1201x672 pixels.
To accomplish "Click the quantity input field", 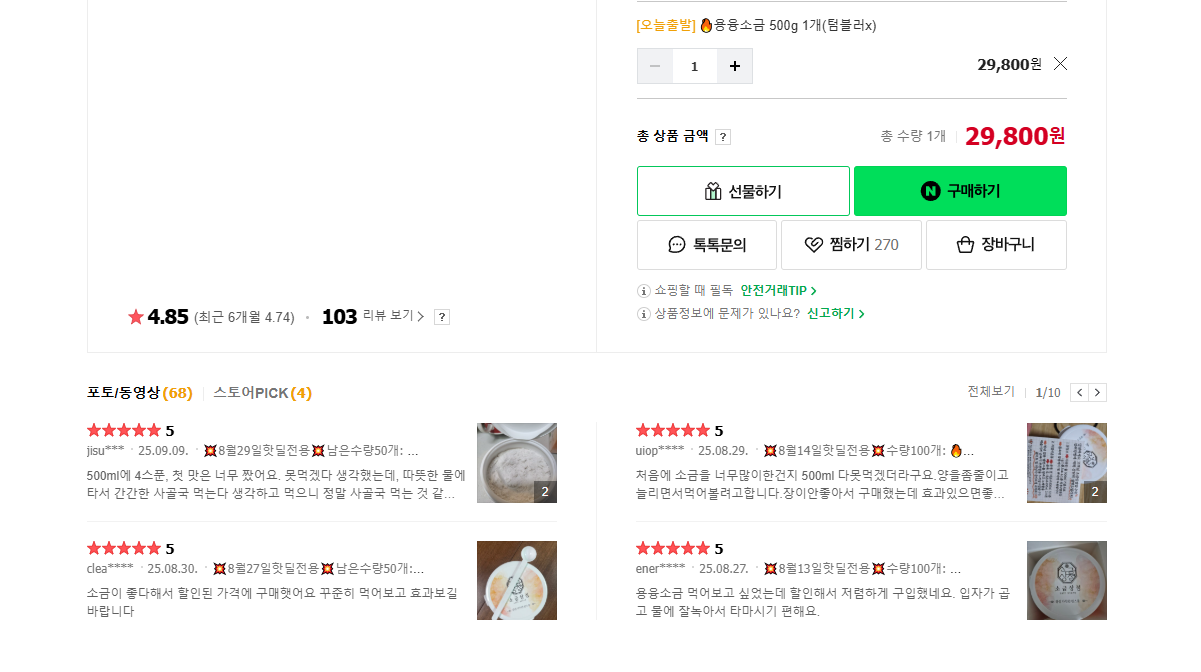I will click(x=695, y=66).
